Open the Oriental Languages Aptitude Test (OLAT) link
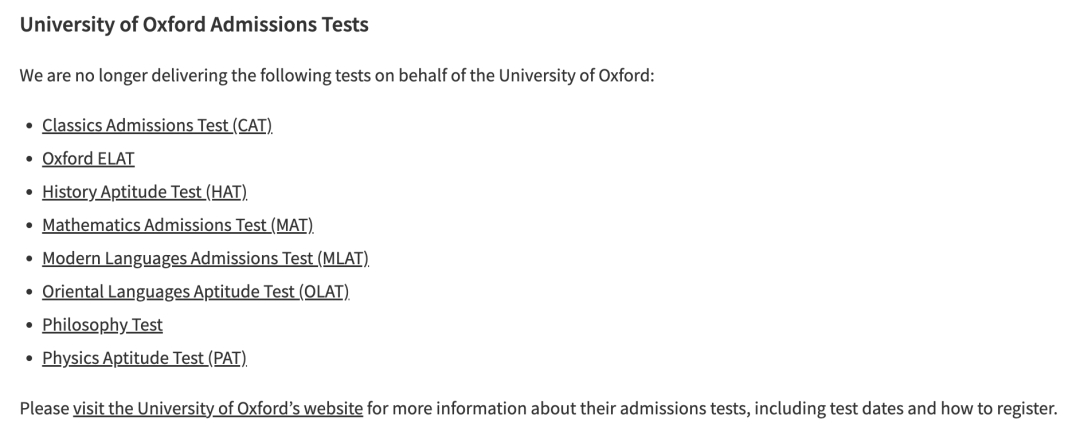This screenshot has height=439, width=1080. pyautogui.click(x=196, y=292)
